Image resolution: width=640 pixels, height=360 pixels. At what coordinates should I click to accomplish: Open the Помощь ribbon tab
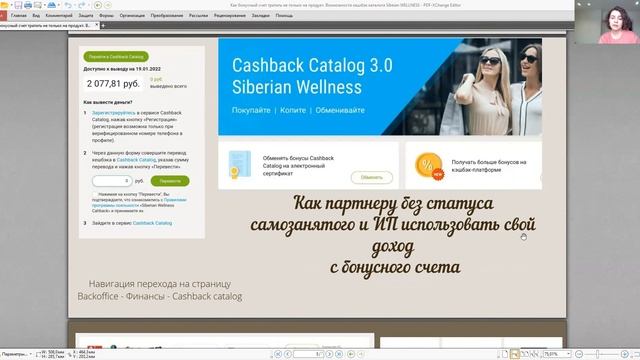coord(284,16)
